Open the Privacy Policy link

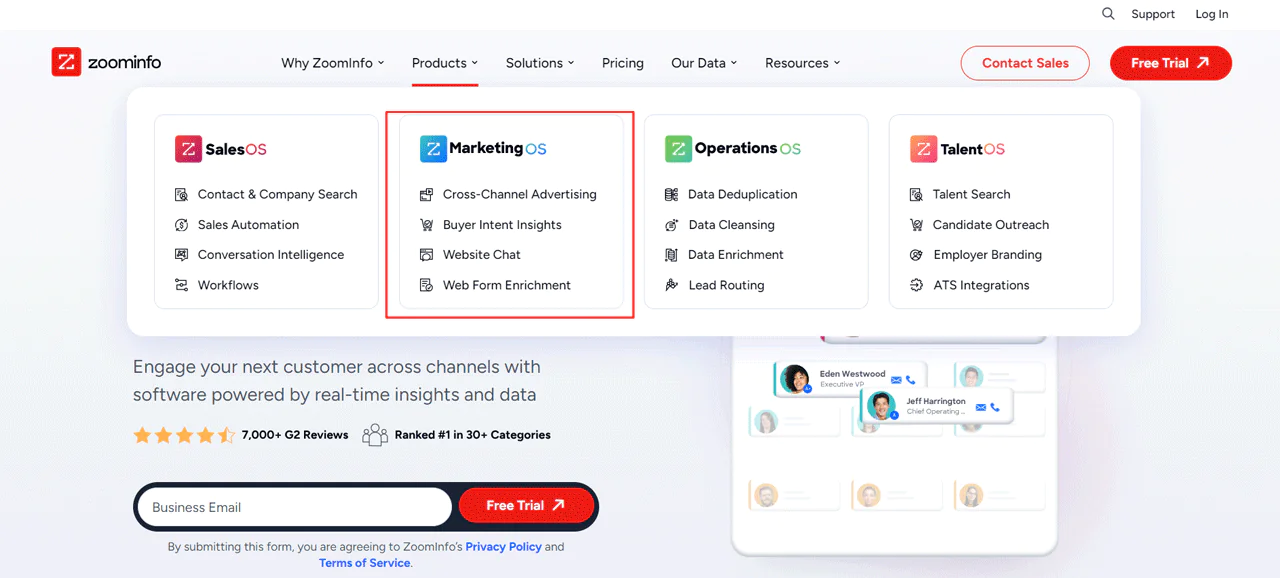click(503, 546)
